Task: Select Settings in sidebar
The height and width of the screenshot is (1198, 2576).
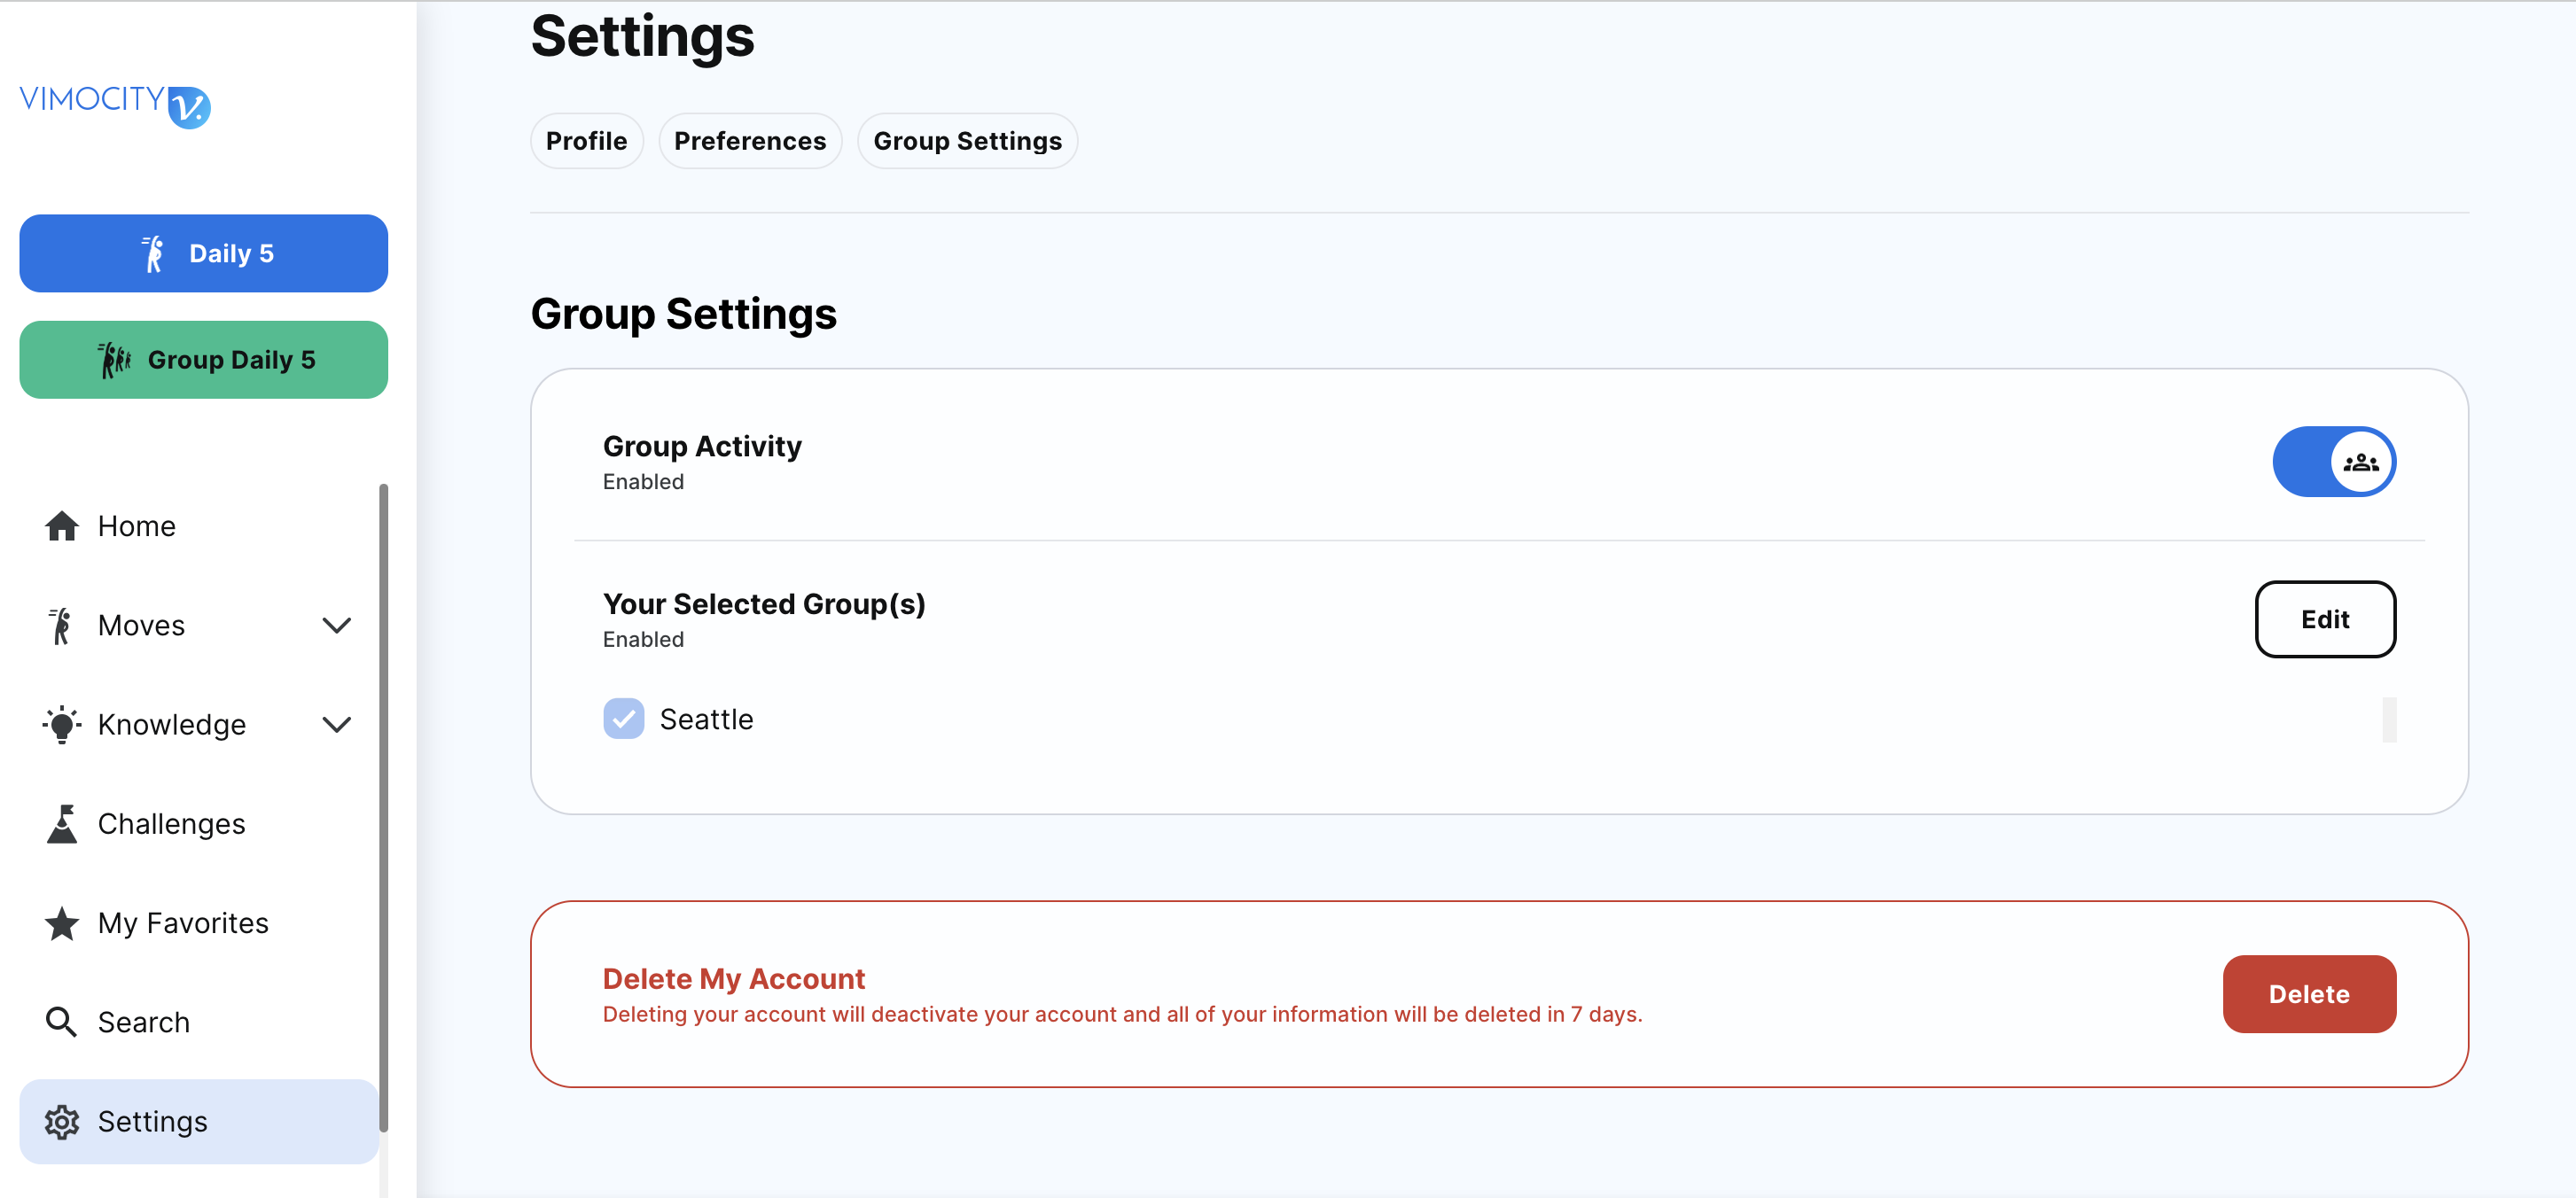Action: 199,1122
